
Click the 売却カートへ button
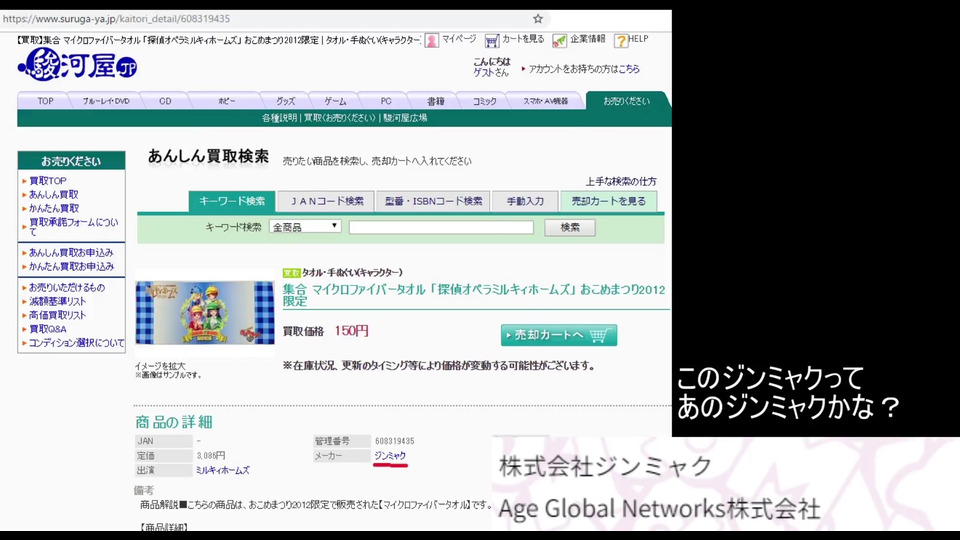pos(558,335)
